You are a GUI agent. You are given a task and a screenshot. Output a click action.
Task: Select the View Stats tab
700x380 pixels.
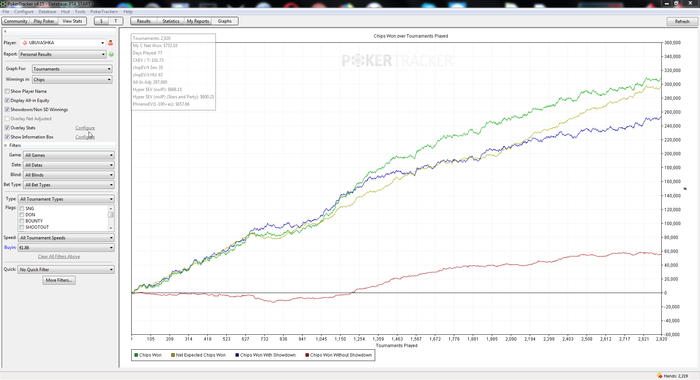click(x=72, y=21)
